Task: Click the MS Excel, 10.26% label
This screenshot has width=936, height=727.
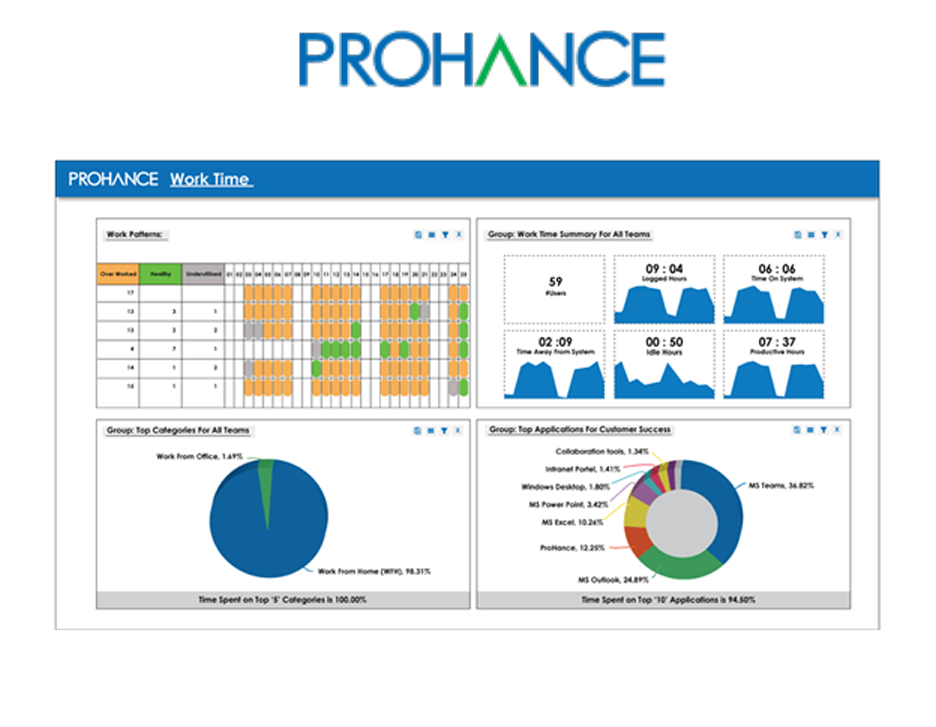Action: (572, 522)
